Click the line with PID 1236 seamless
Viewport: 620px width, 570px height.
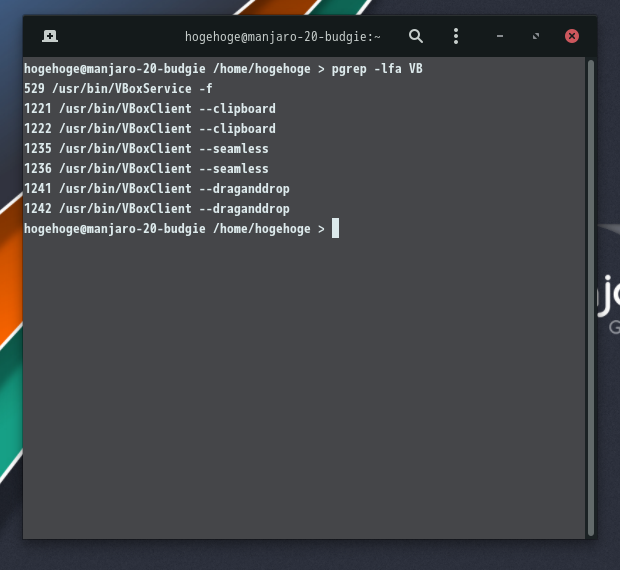146,169
